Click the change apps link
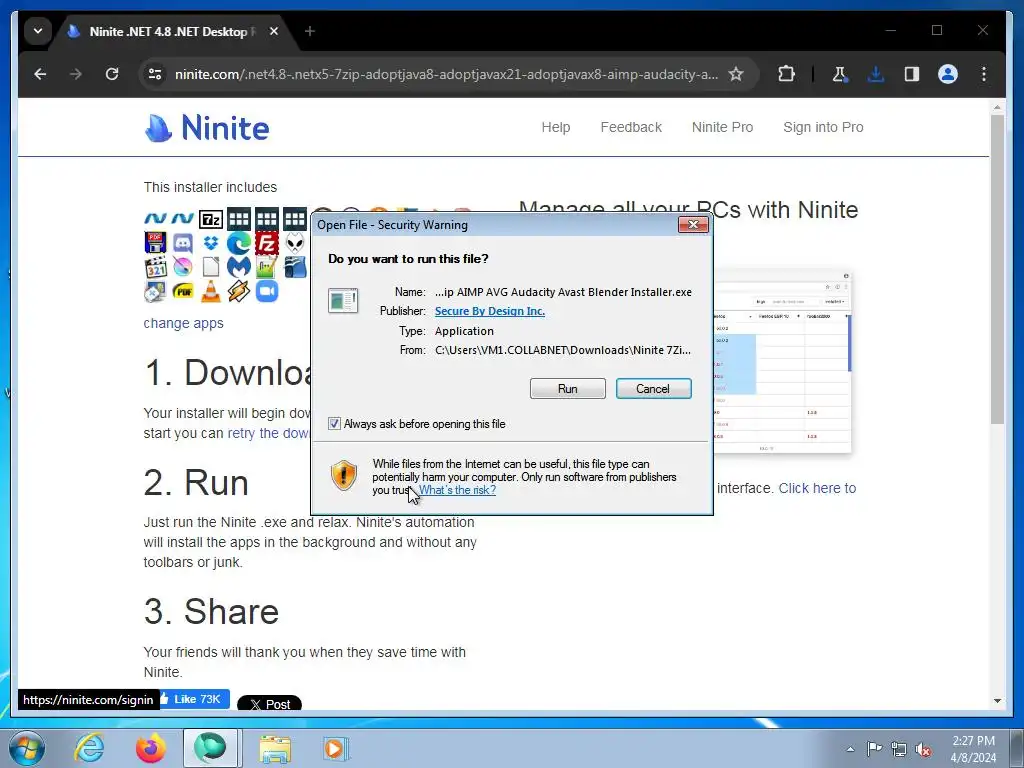 tap(184, 323)
